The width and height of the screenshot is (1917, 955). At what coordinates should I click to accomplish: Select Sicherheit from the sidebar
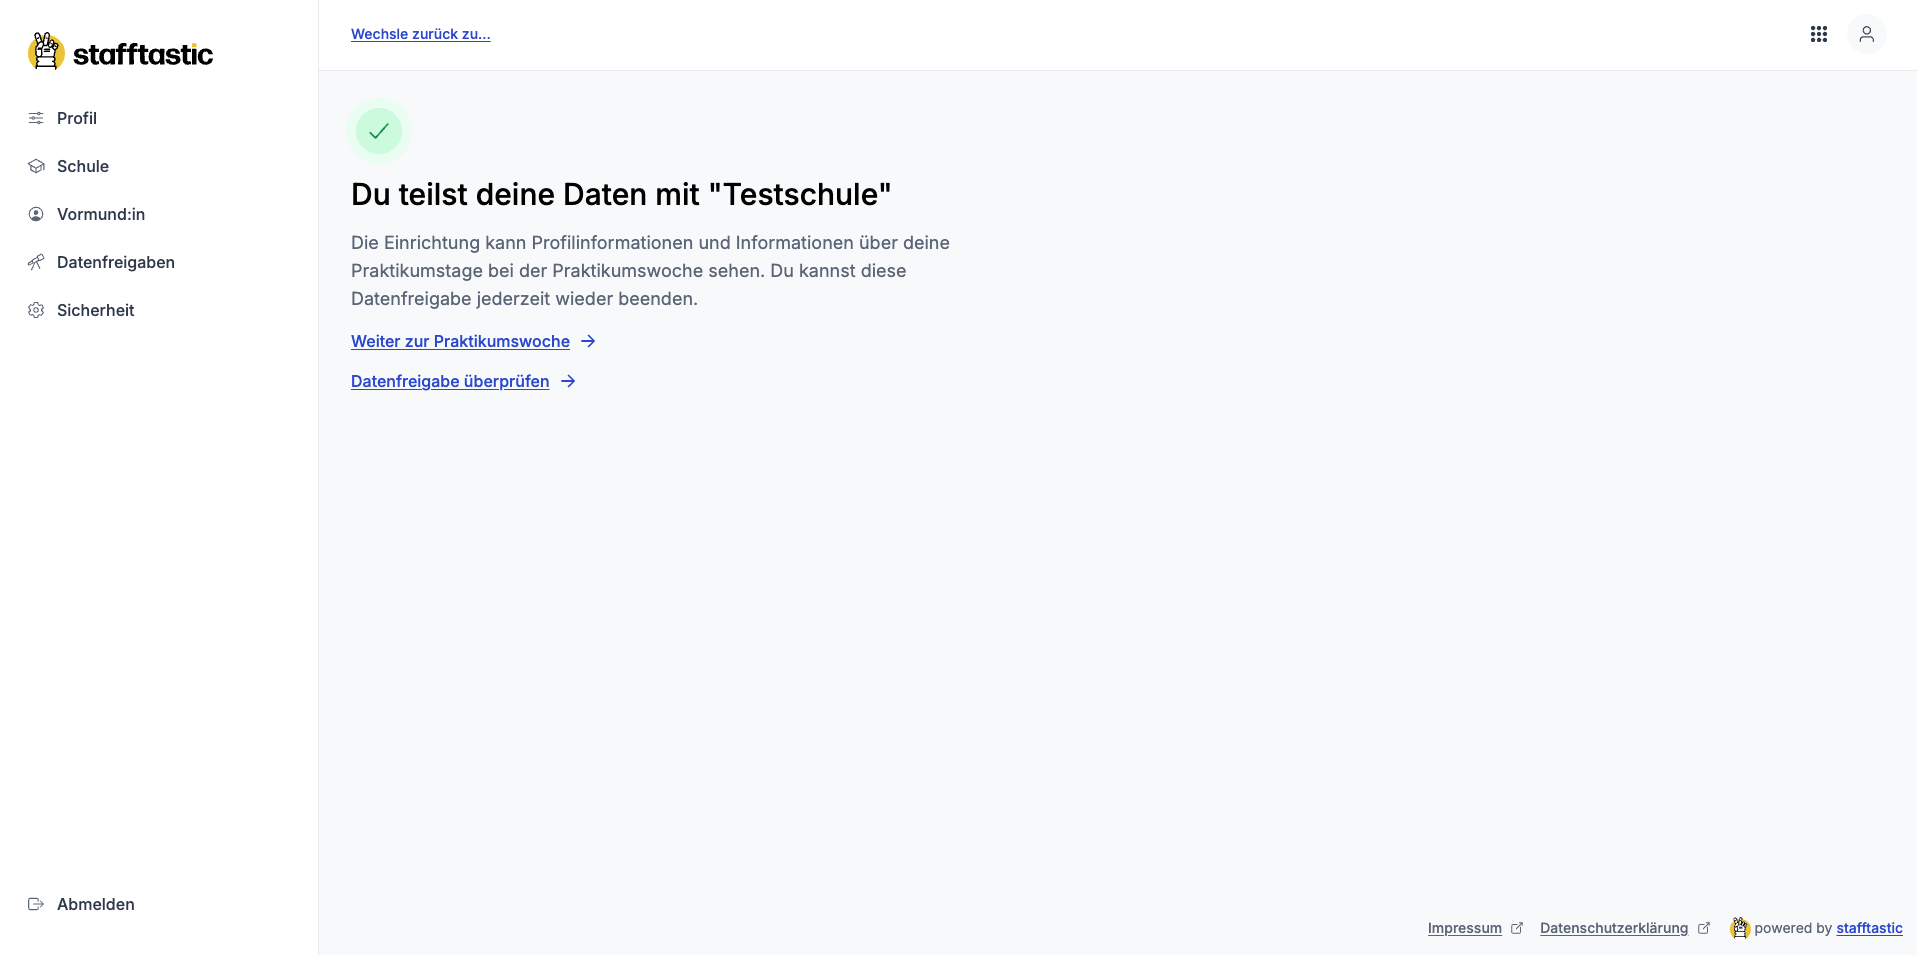point(96,310)
